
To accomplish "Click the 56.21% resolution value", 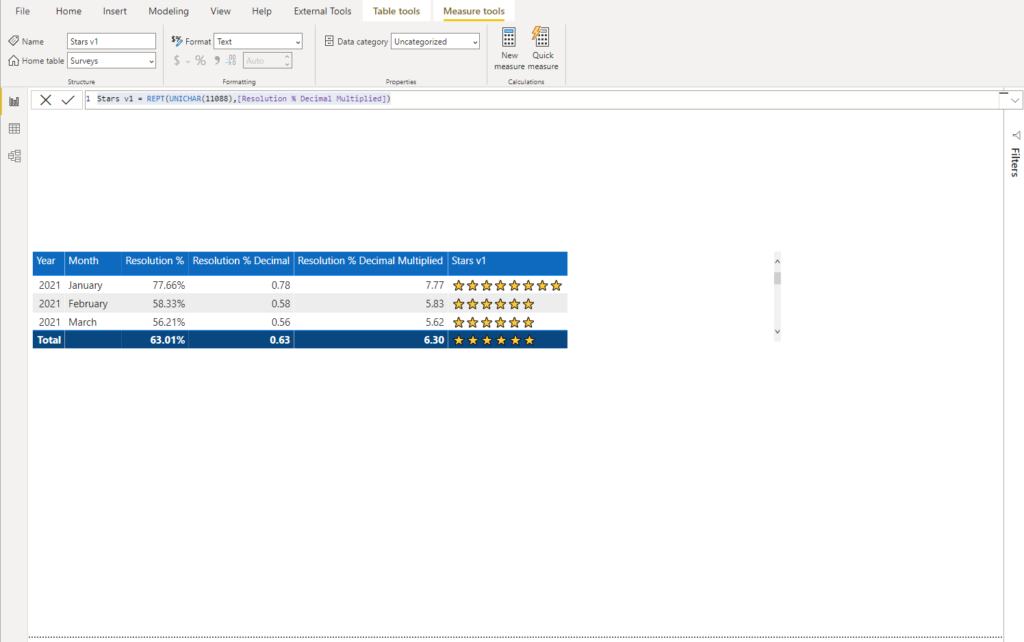I will tap(168, 322).
